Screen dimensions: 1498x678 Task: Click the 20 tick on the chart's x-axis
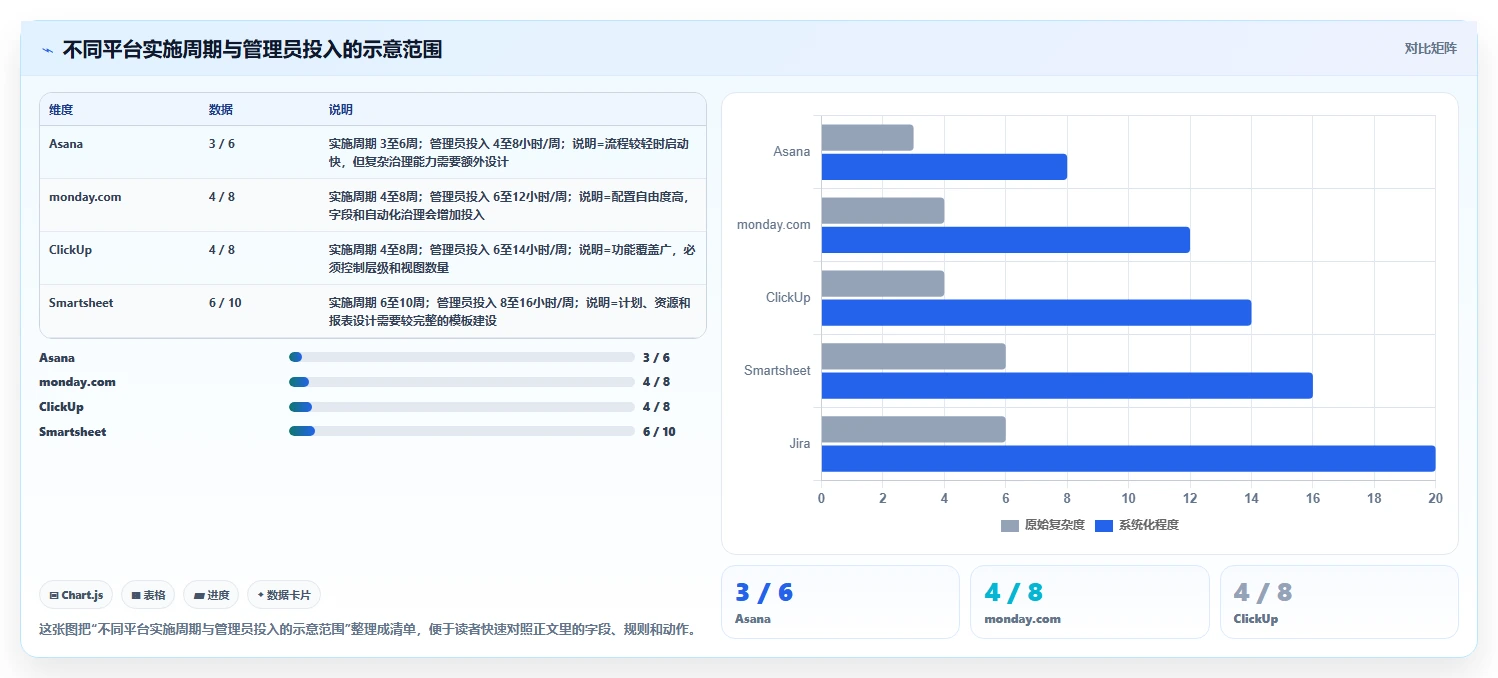coord(1435,498)
